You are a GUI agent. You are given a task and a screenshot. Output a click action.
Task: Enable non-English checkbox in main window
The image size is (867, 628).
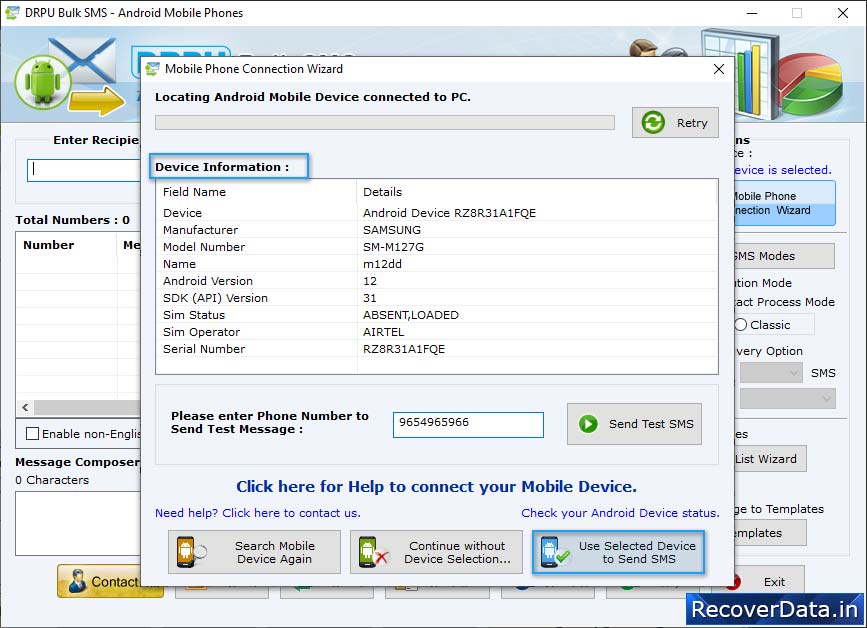(33, 434)
